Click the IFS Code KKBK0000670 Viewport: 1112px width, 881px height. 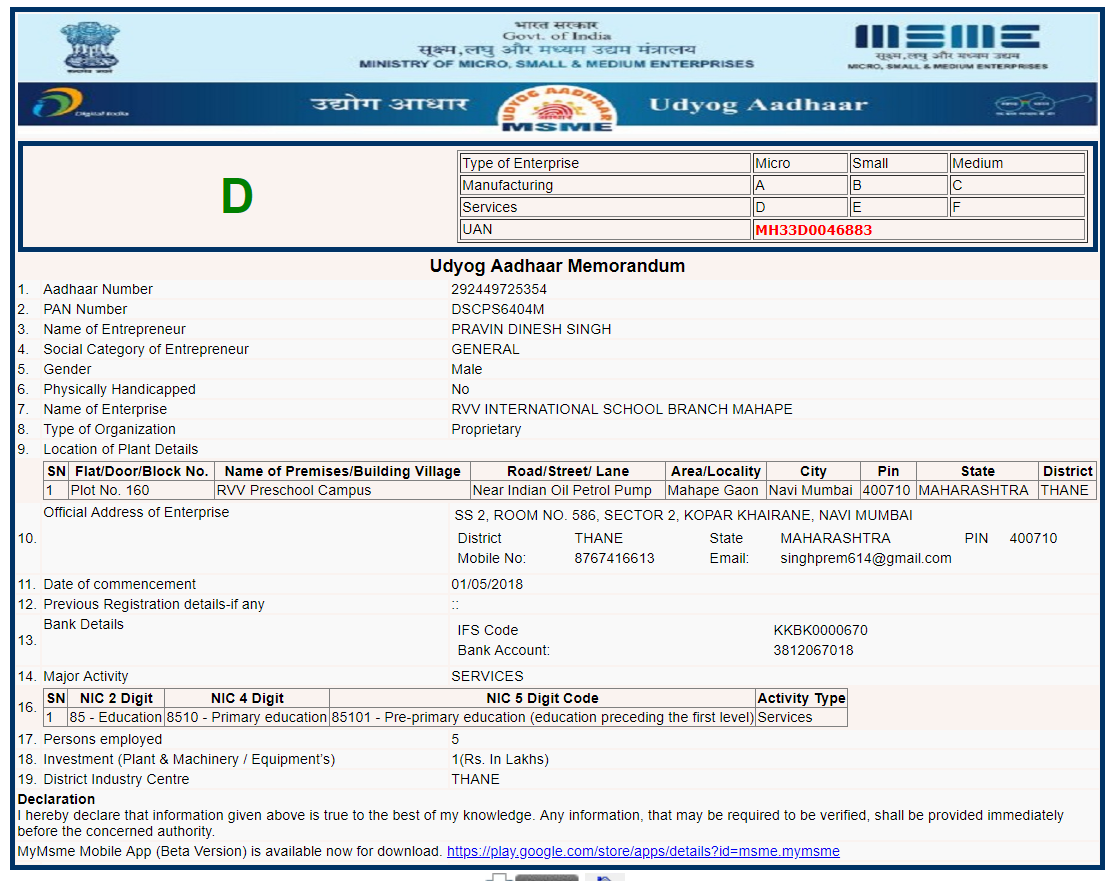(x=820, y=630)
